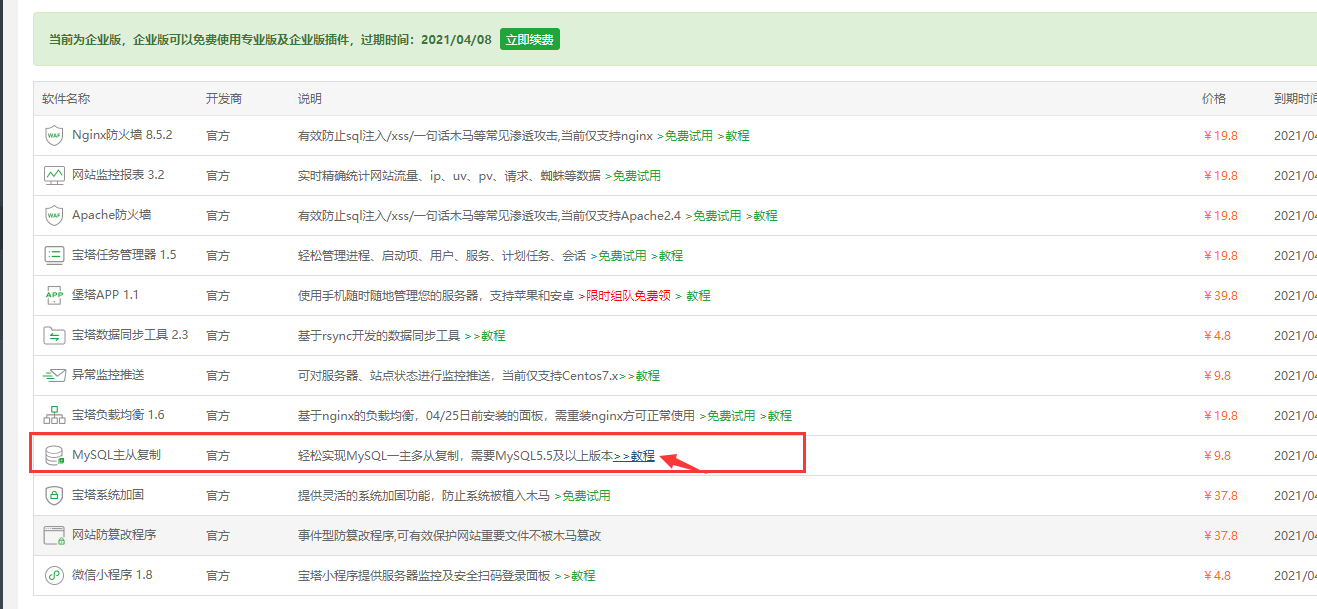Viewport: 1317px width, 609px height.
Task: Click the MySQL主从复制 database icon
Action: point(54,455)
